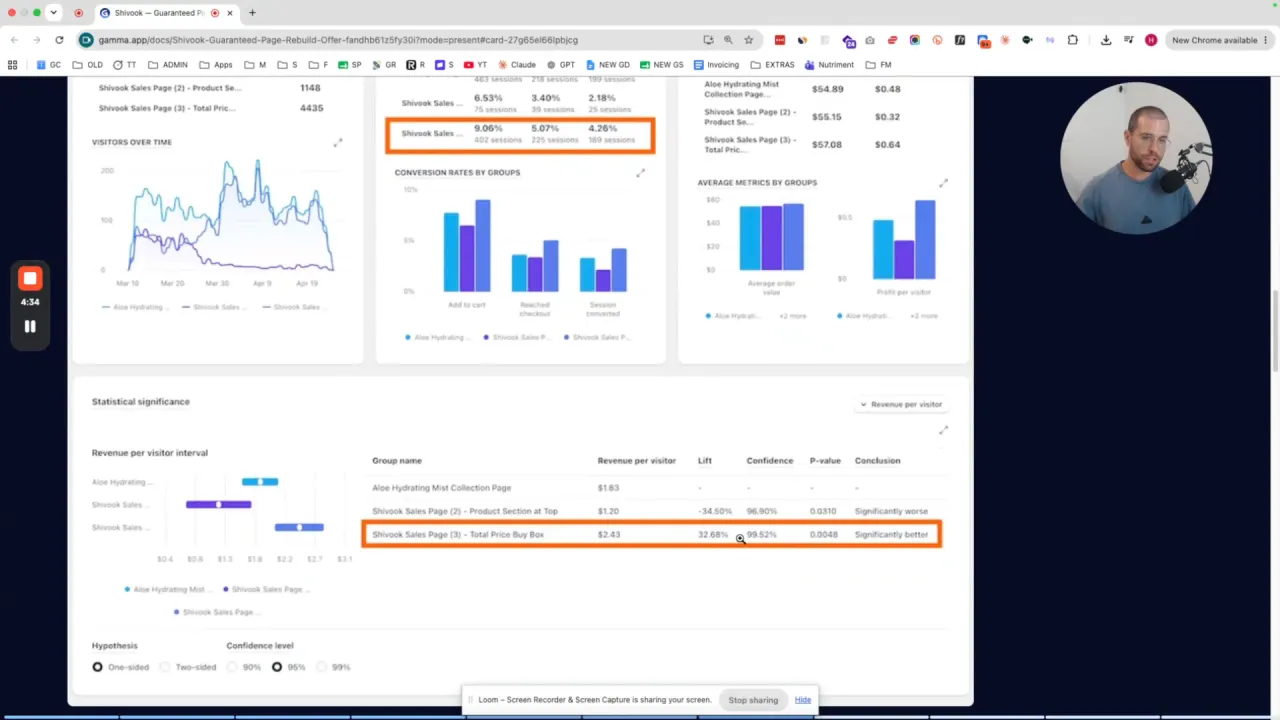Bookmark this page with the star icon
Image resolution: width=1280 pixels, height=720 pixels.
pos(748,40)
